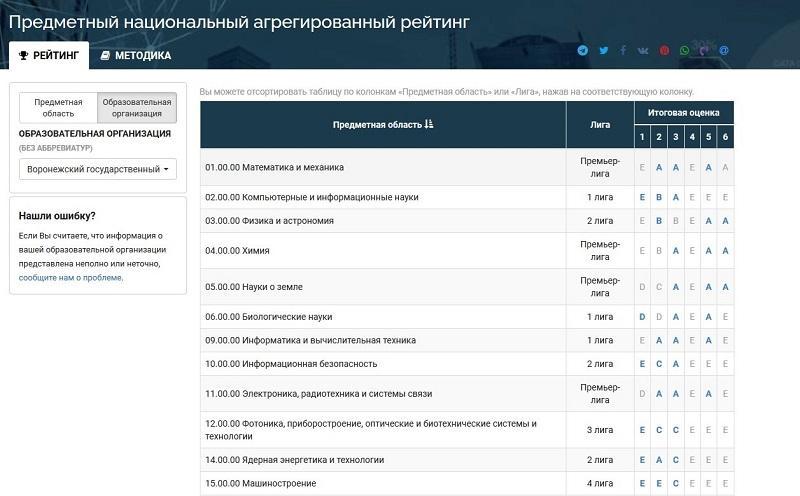Screen dimensions: 800x496
Task: Open the 'Воронежский государственный' organization dropdown
Action: (98, 169)
